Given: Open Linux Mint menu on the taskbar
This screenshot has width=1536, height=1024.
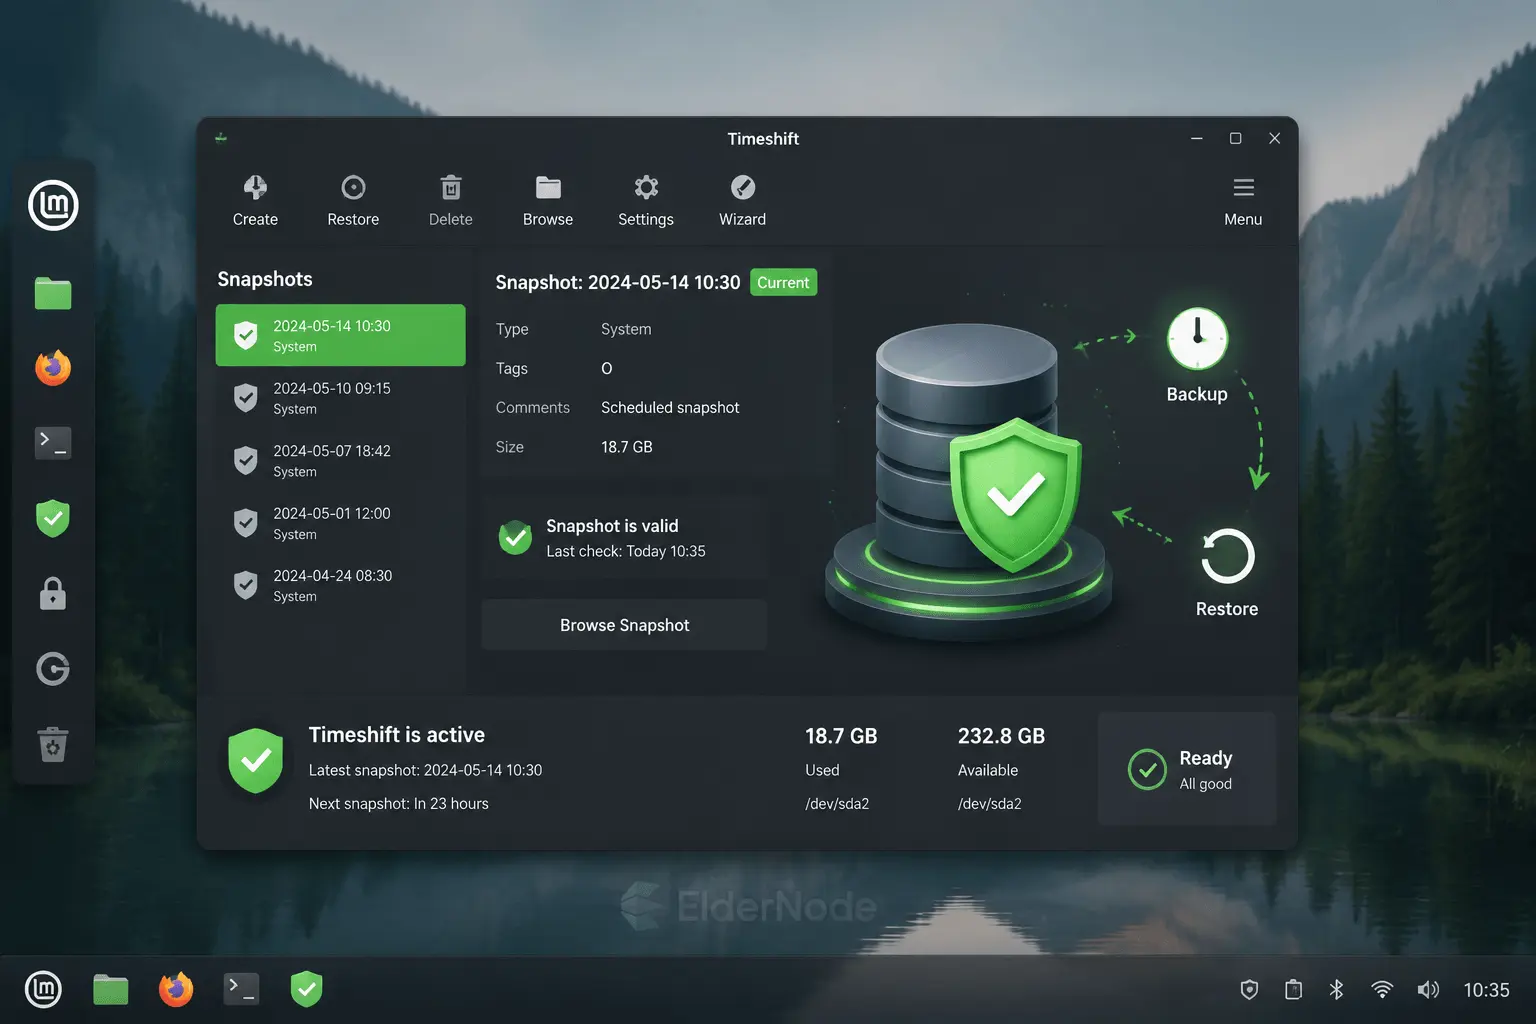Looking at the screenshot, I should coord(43,989).
